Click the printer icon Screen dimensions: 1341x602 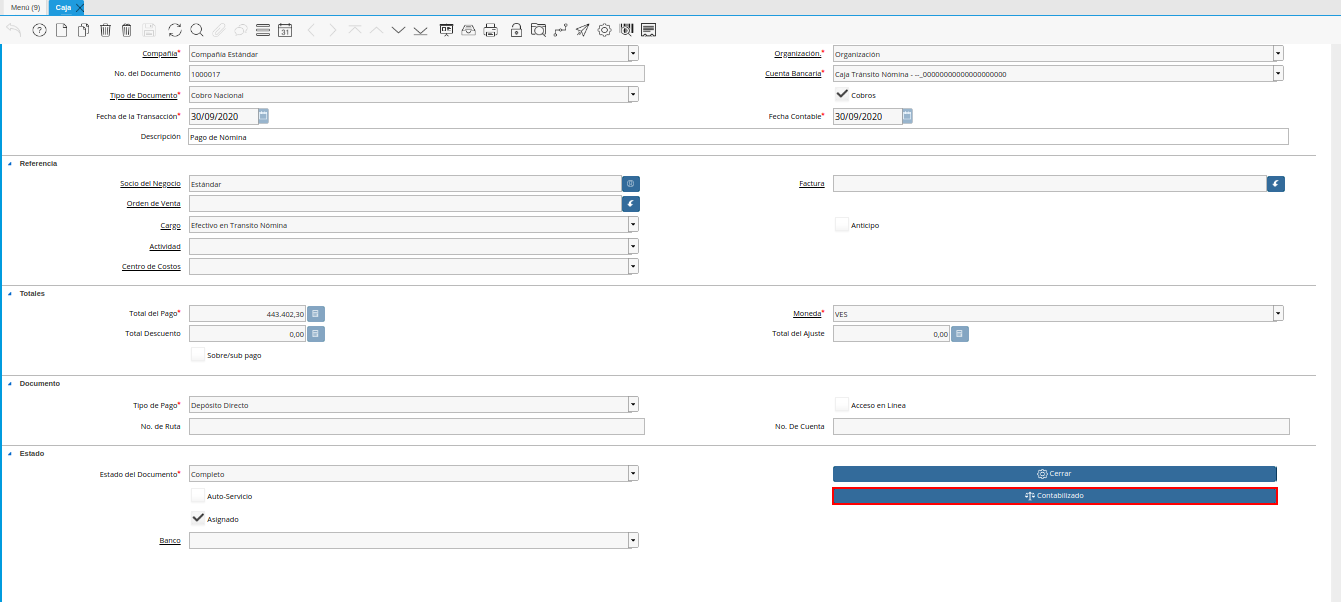click(x=490, y=30)
